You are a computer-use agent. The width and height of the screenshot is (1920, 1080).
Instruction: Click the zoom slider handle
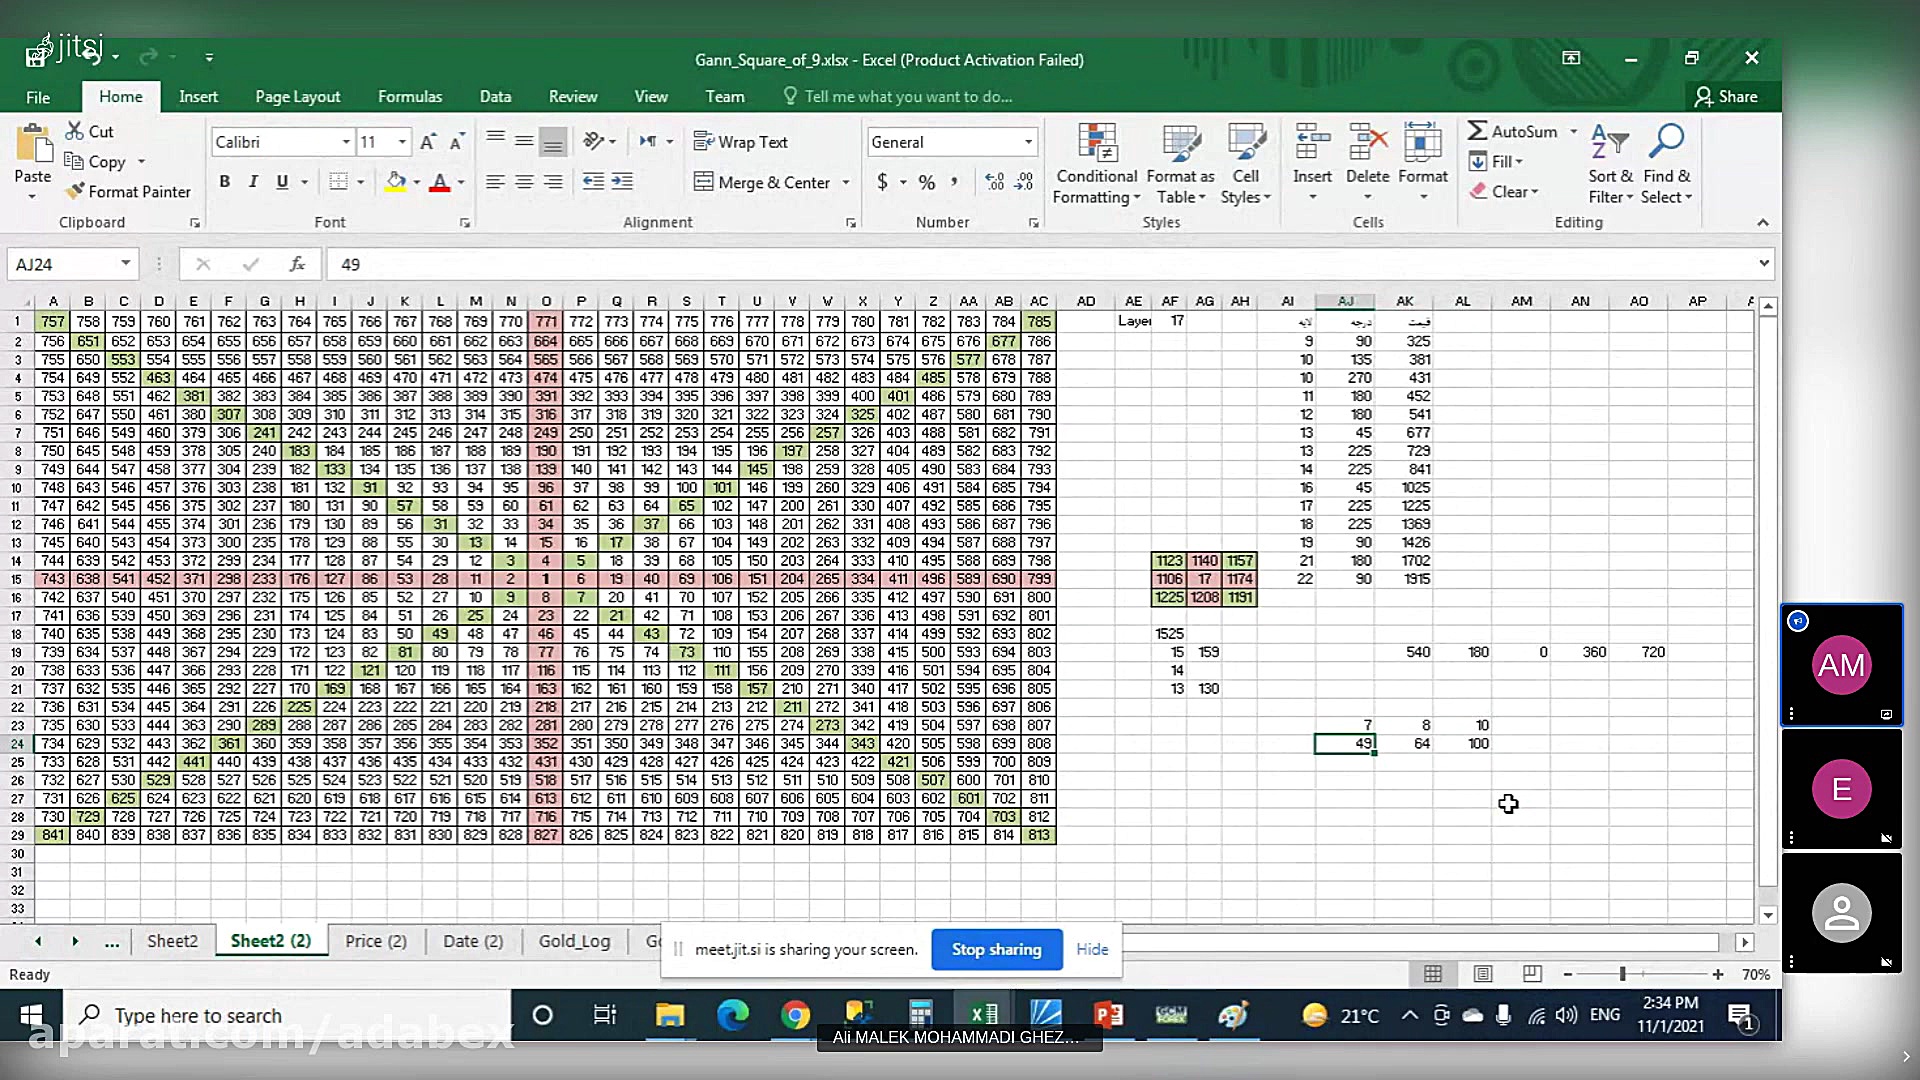[1622, 974]
